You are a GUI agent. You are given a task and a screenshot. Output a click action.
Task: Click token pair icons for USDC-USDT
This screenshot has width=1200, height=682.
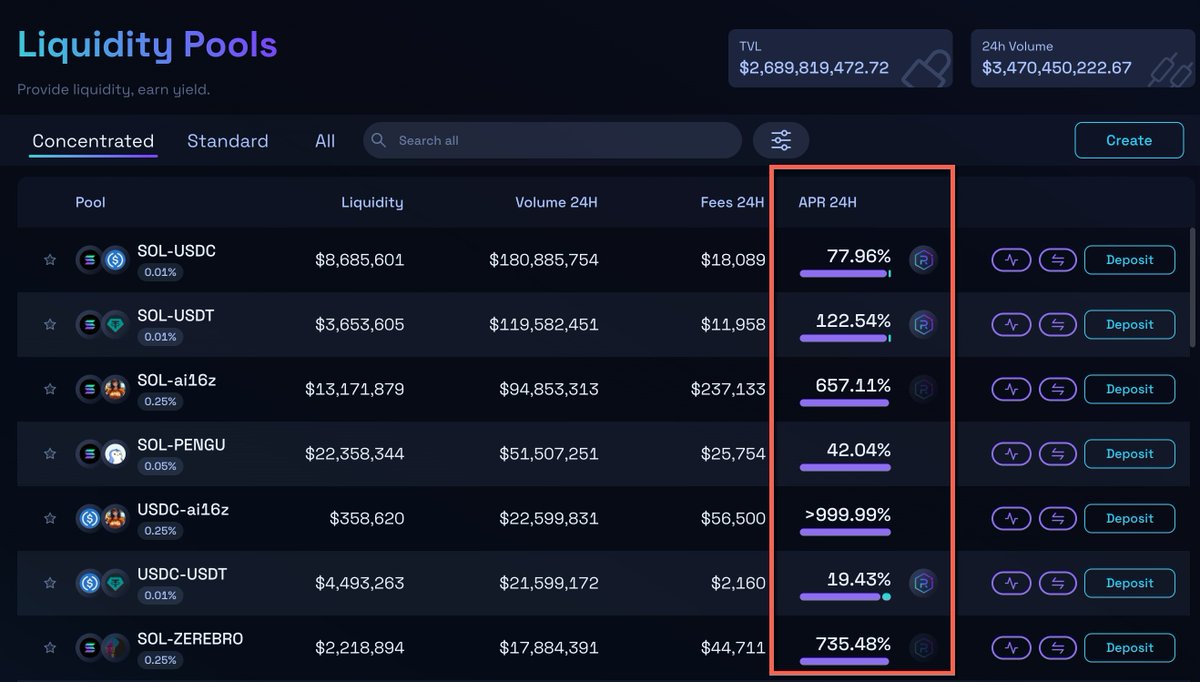(103, 583)
